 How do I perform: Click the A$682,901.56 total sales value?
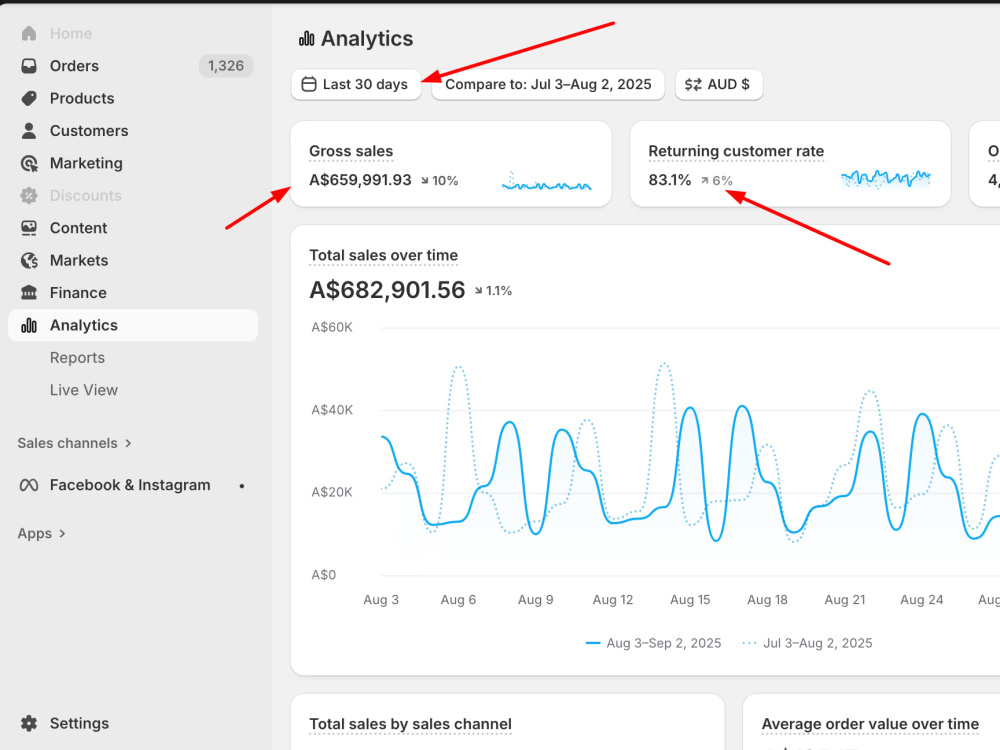coord(387,290)
